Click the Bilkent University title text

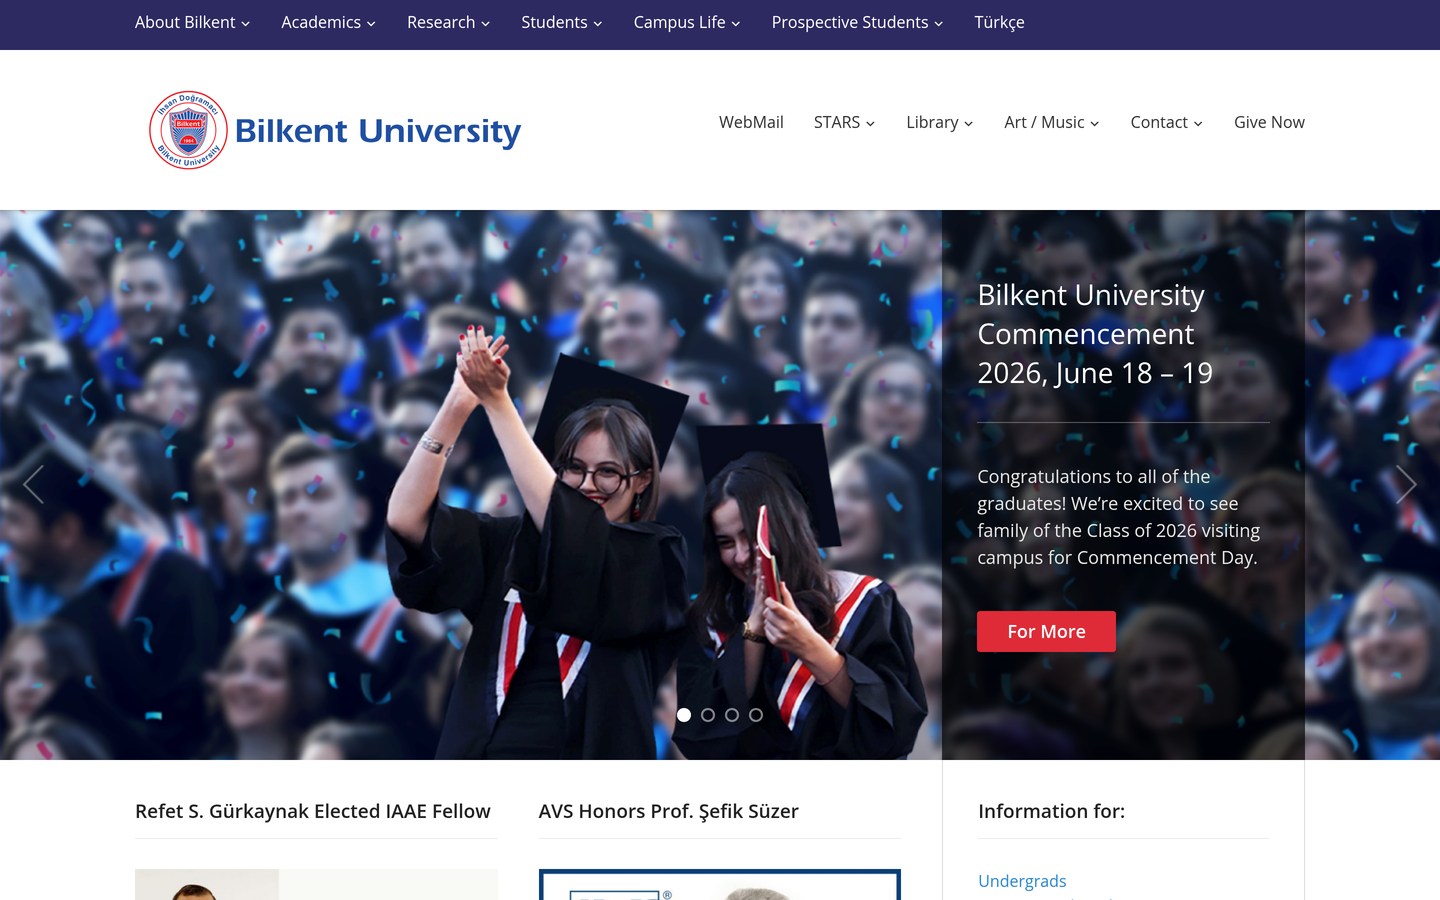pyautogui.click(x=378, y=131)
